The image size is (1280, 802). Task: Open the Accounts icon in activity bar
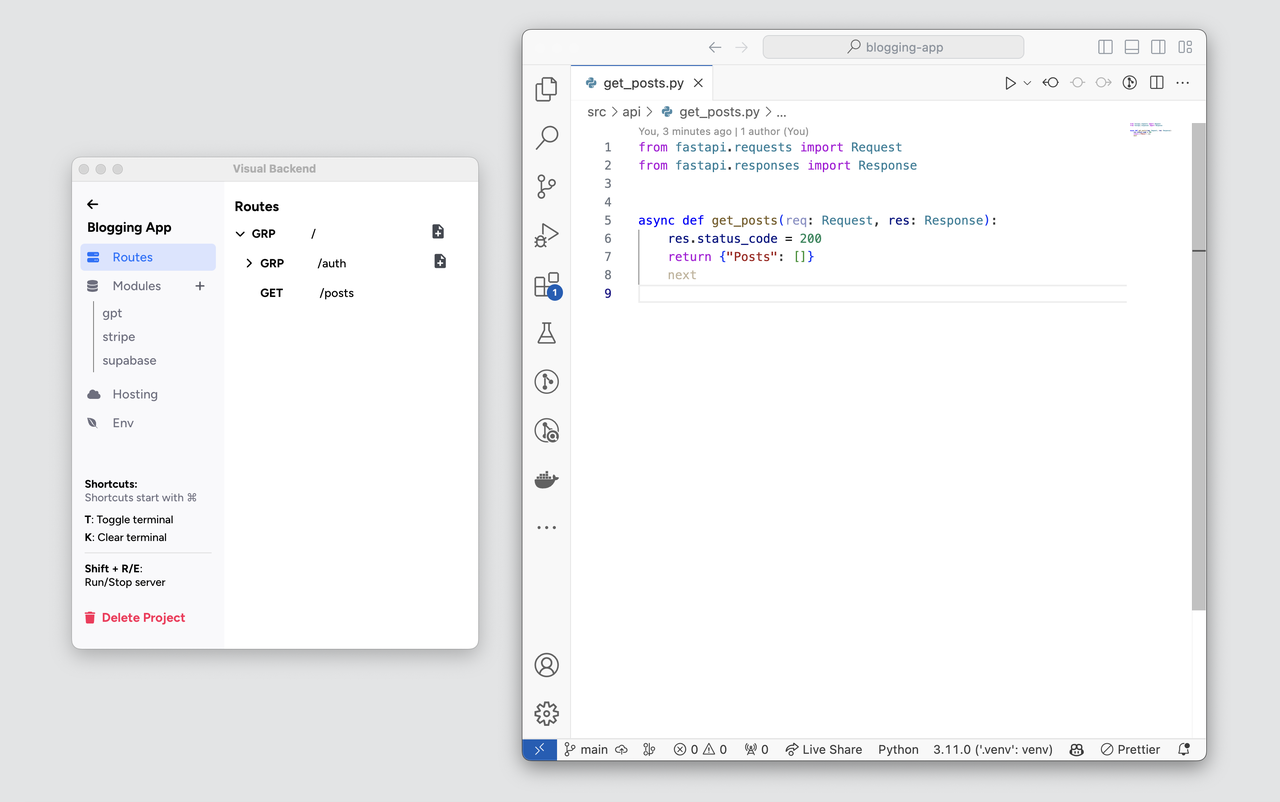(x=546, y=664)
